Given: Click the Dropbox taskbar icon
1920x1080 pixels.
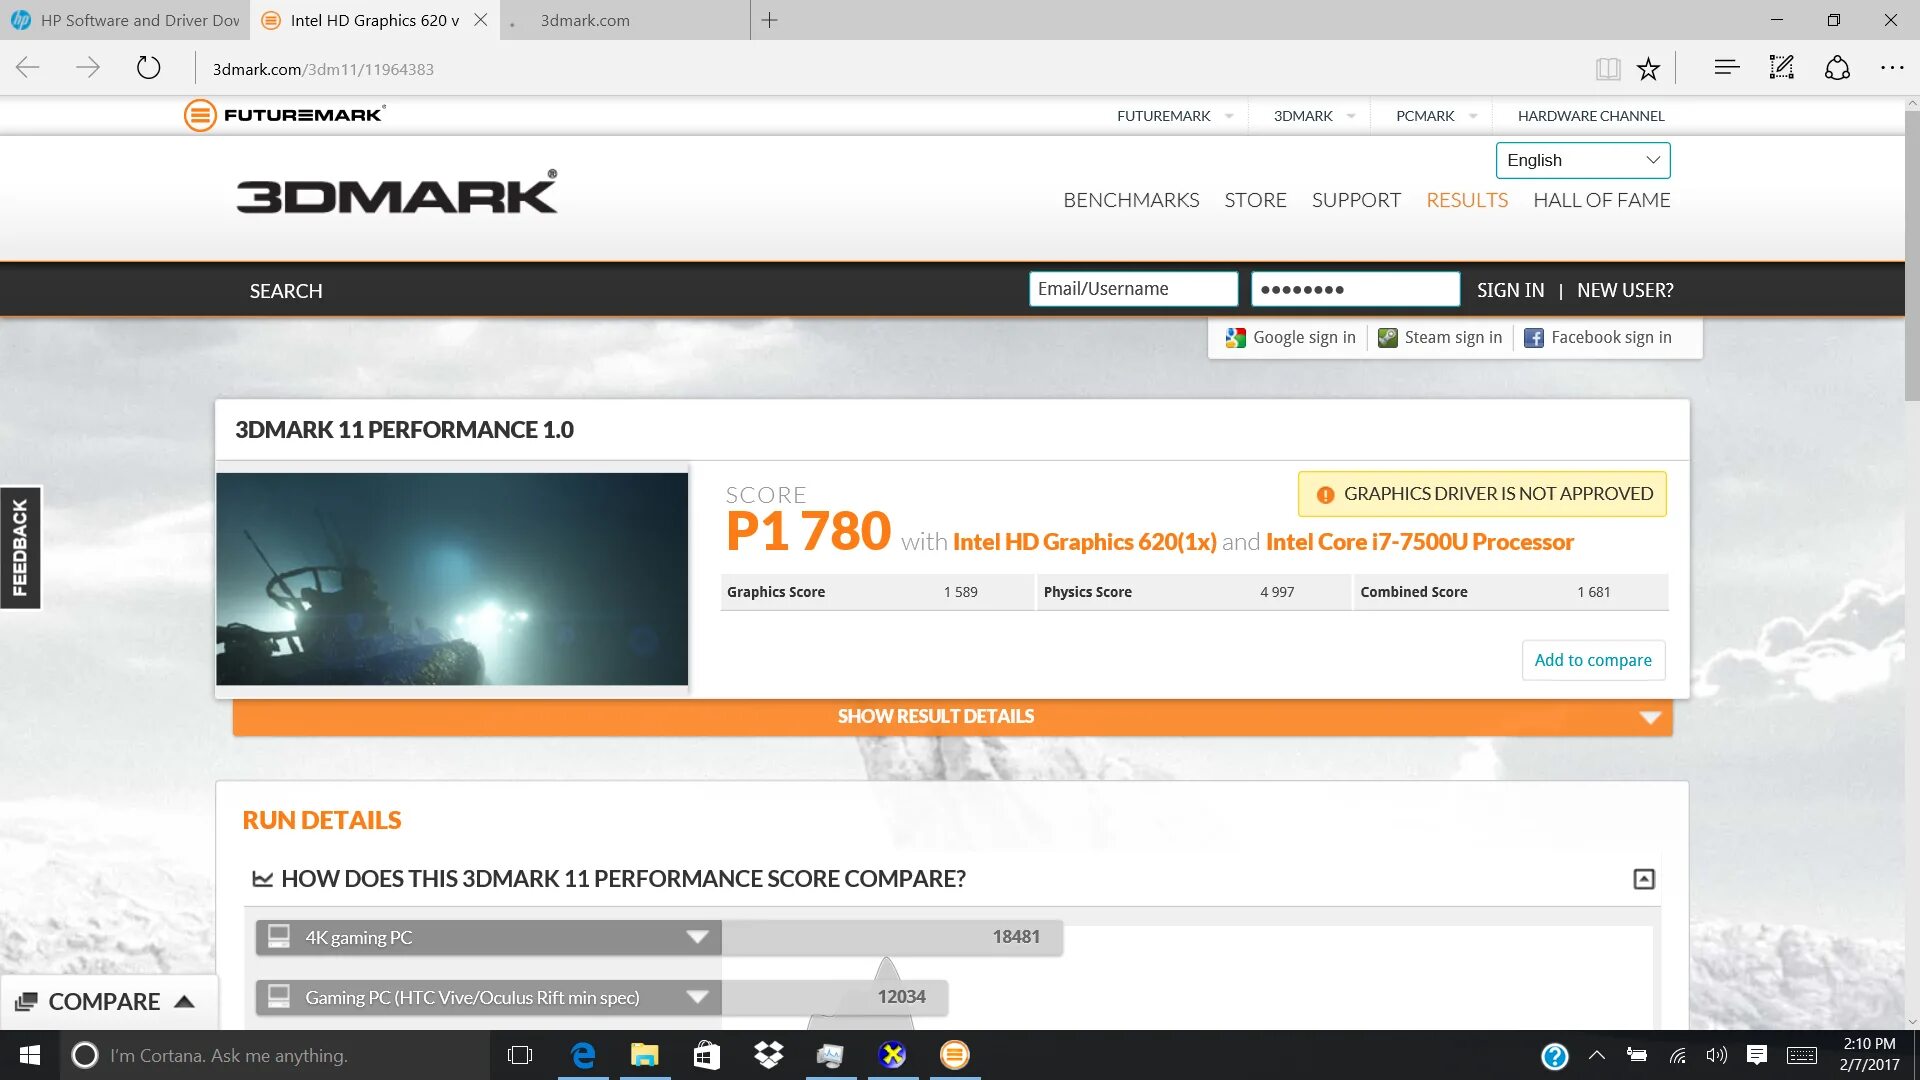Looking at the screenshot, I should click(766, 1054).
